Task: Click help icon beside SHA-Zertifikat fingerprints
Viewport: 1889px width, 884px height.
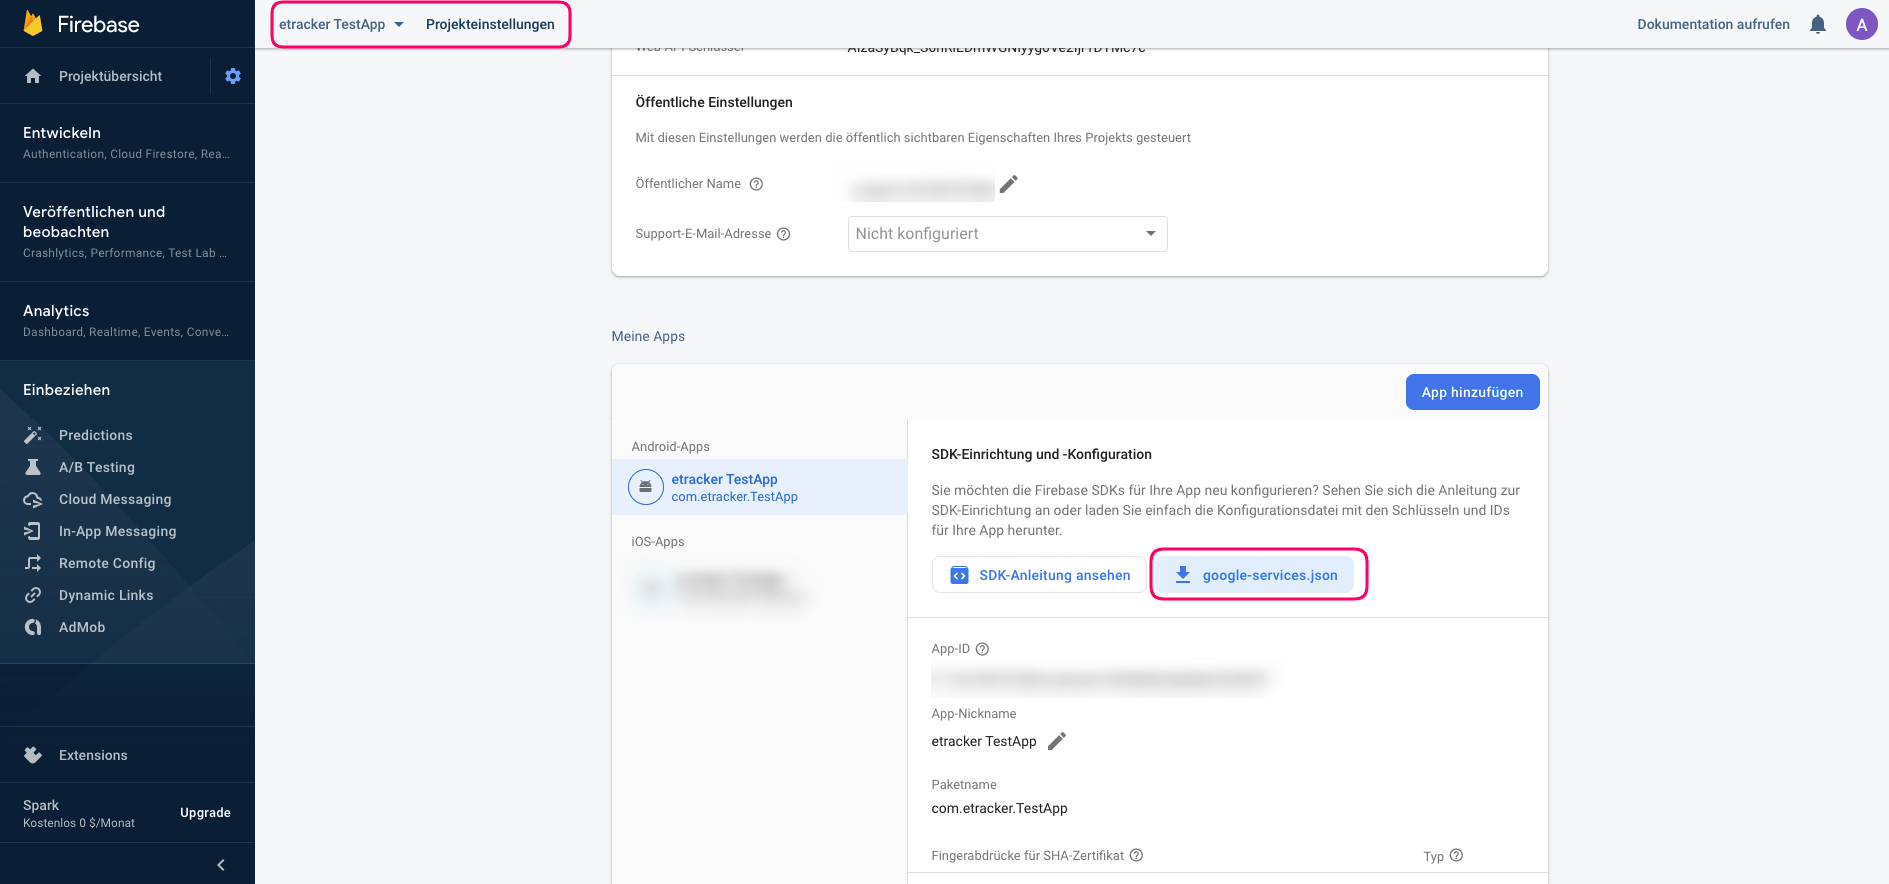Action: click(1136, 855)
